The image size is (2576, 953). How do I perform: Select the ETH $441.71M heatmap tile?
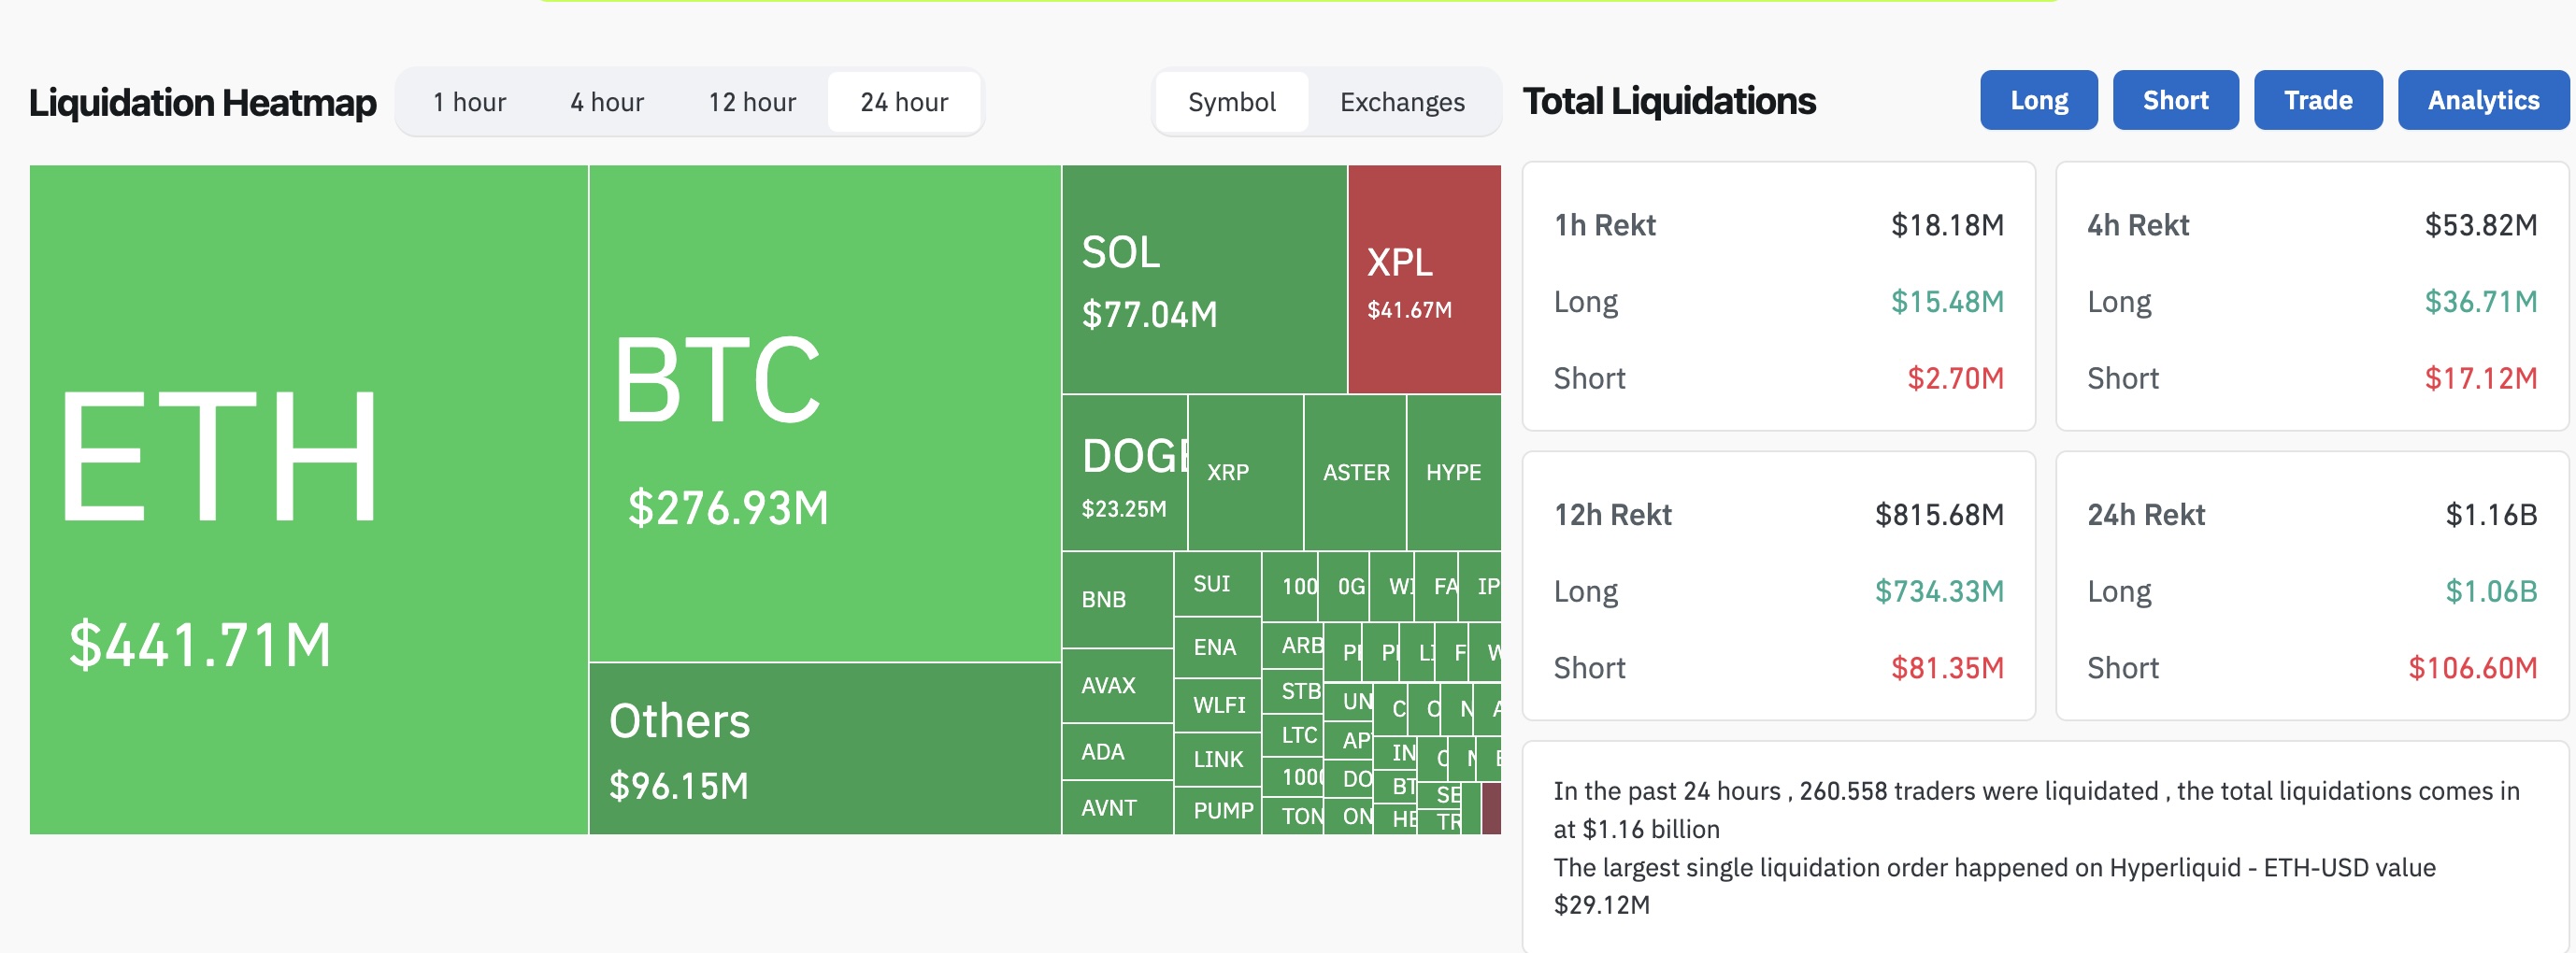(x=308, y=499)
